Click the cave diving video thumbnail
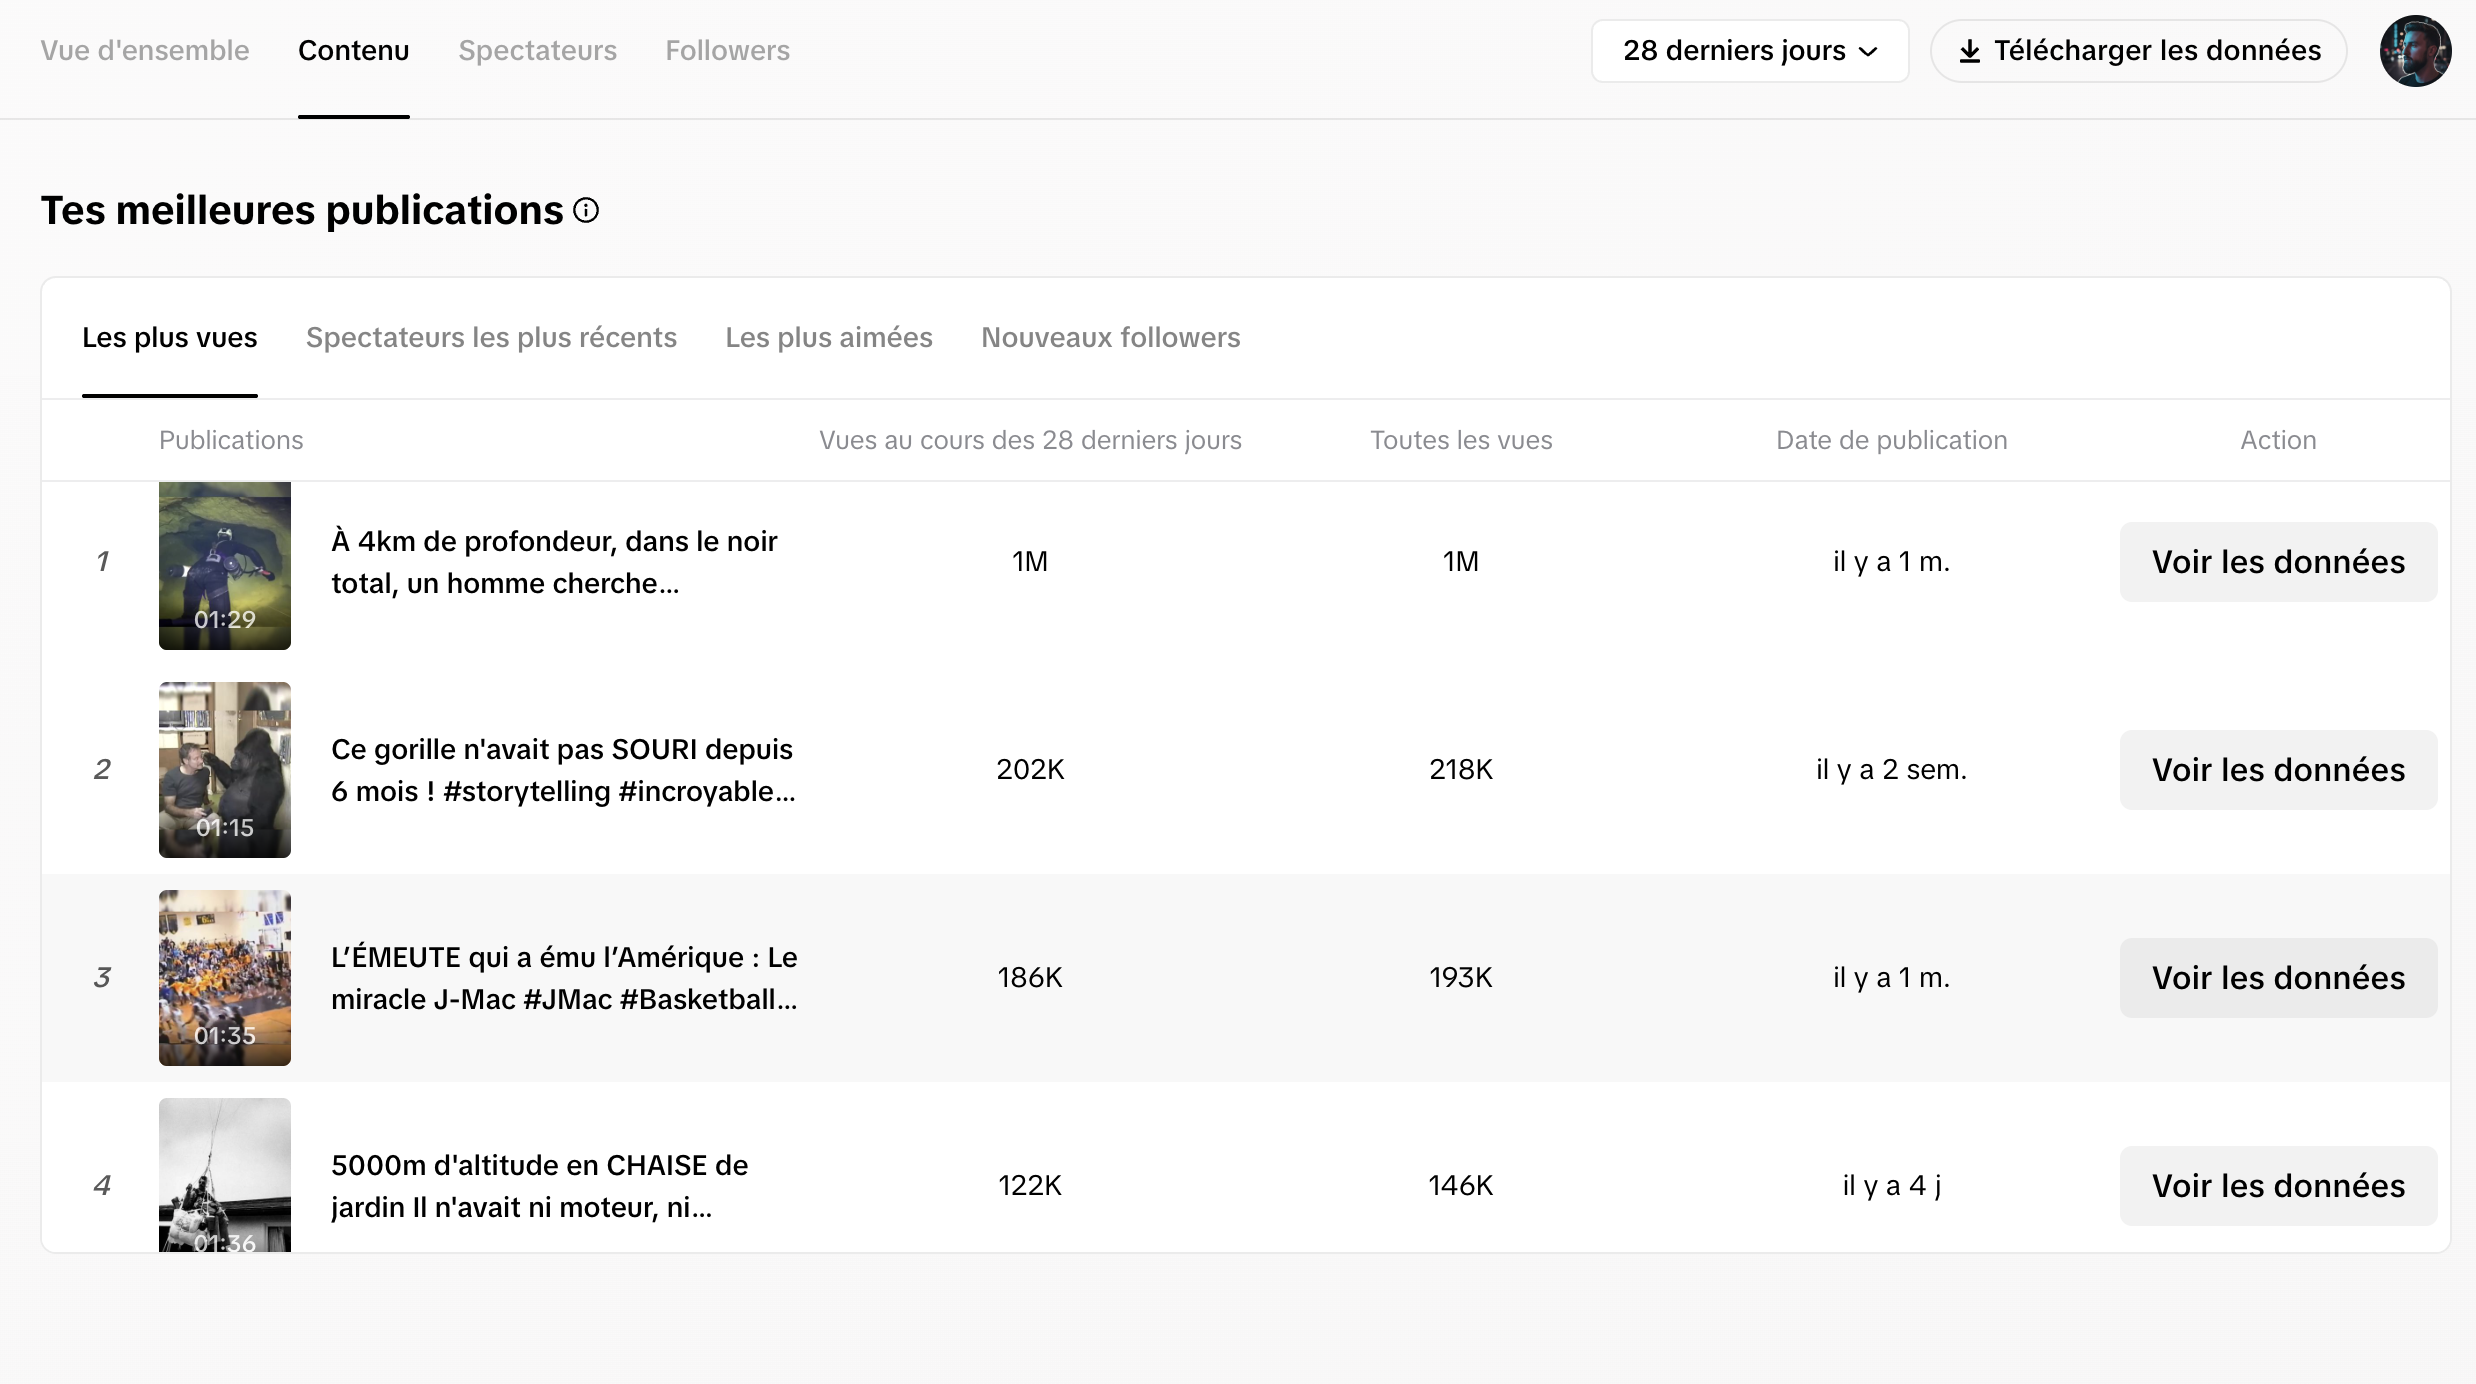This screenshot has width=2476, height=1384. tap(224, 566)
